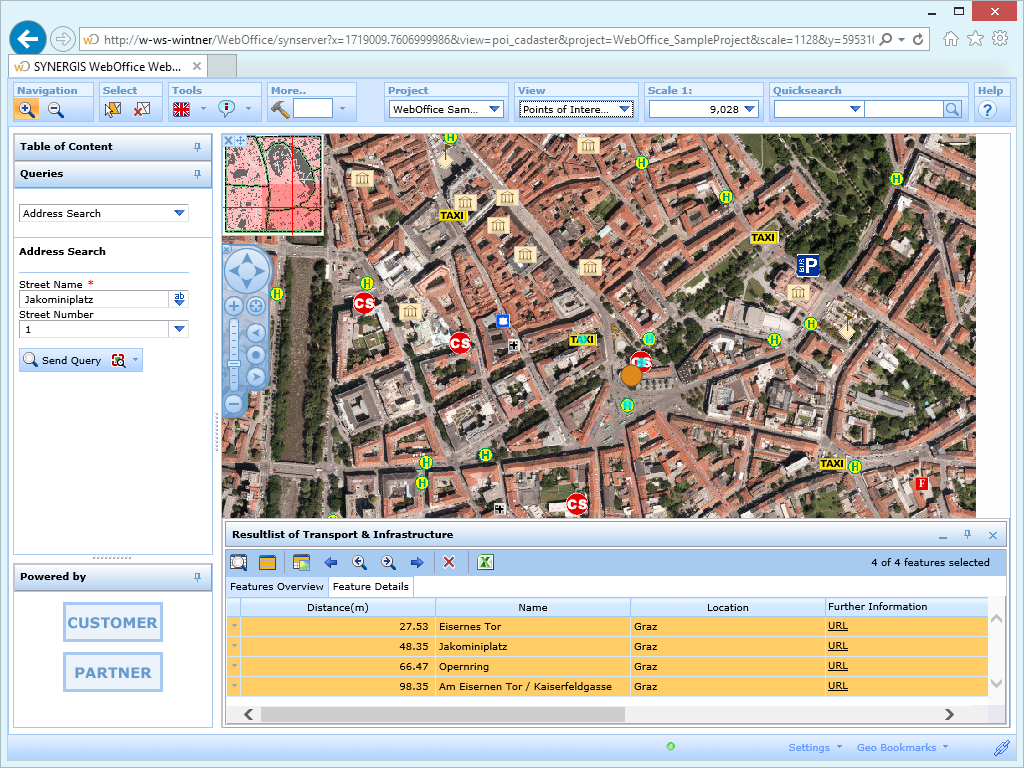The height and width of the screenshot is (768, 1024).
Task: Toggle pin on the Queries panel
Action: coord(197,174)
